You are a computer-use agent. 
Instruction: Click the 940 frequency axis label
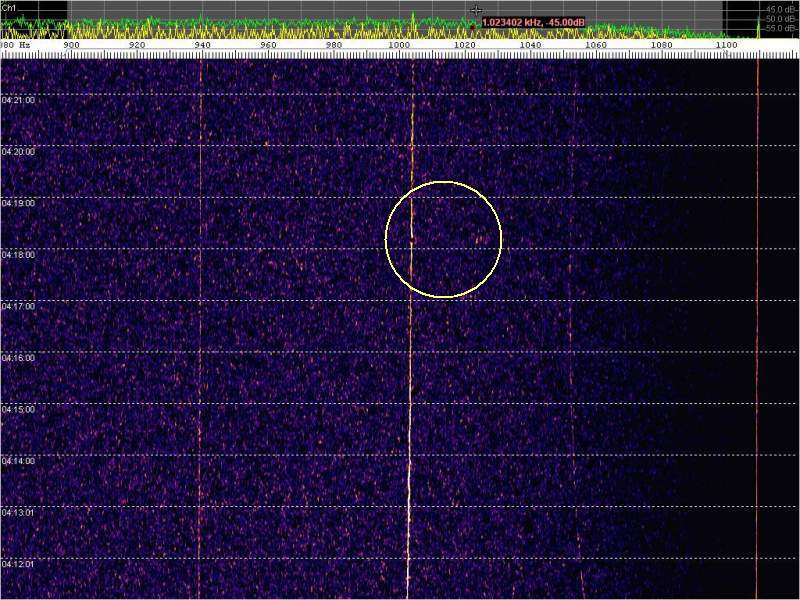pos(202,46)
